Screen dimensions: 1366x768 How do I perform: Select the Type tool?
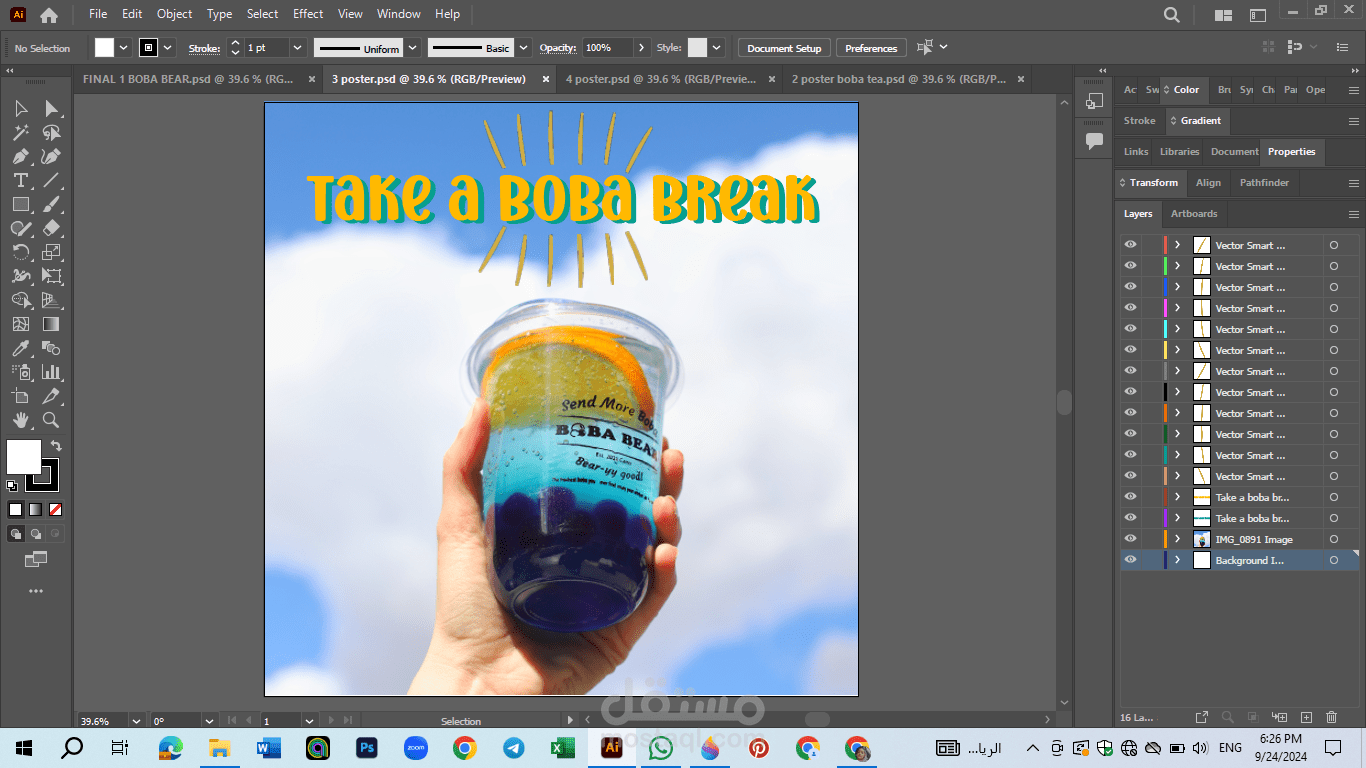click(x=21, y=180)
